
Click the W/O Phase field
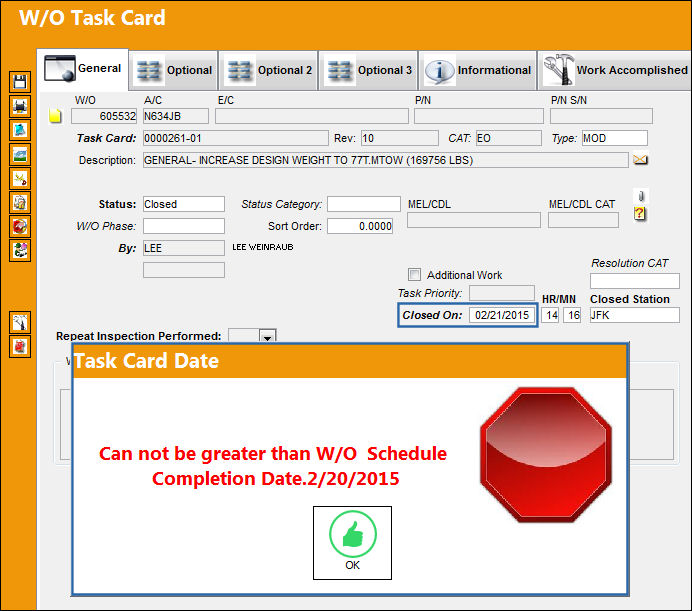coord(184,226)
